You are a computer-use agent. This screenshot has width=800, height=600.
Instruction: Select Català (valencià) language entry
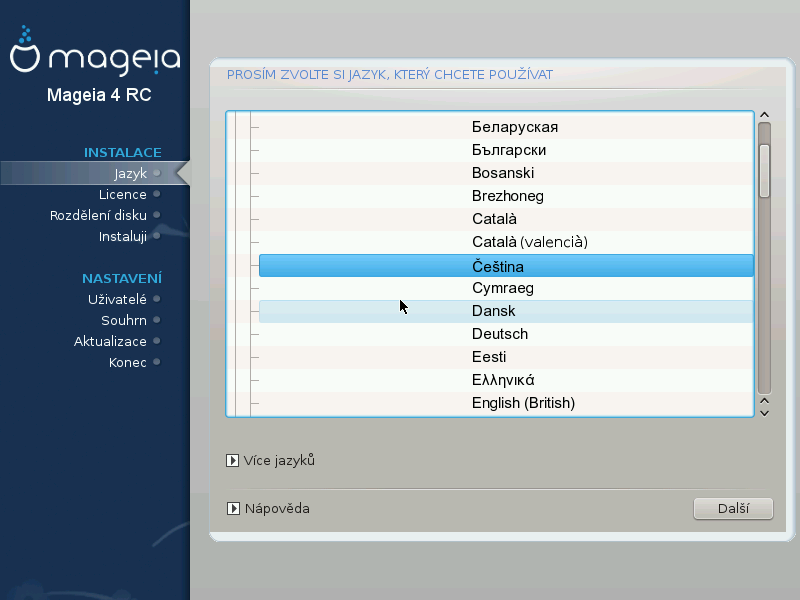529,242
